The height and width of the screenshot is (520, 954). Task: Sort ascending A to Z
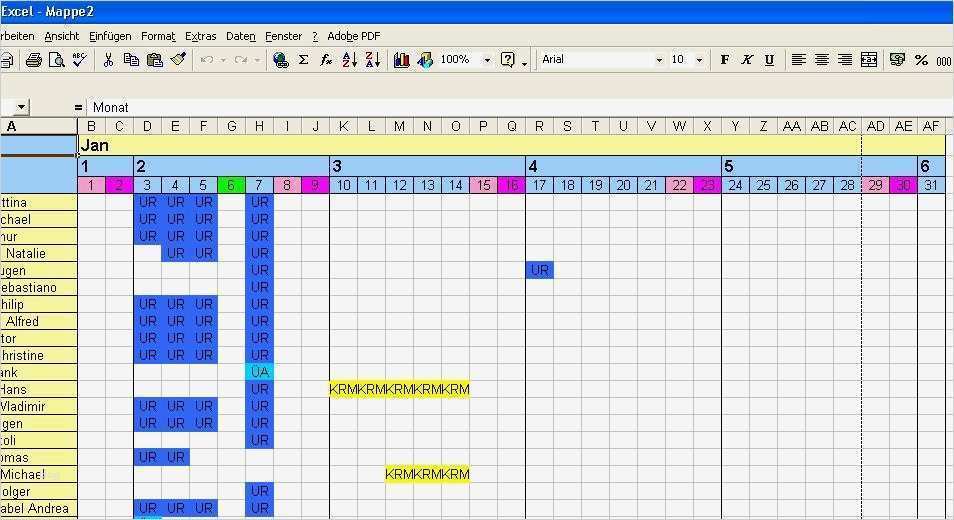[350, 60]
